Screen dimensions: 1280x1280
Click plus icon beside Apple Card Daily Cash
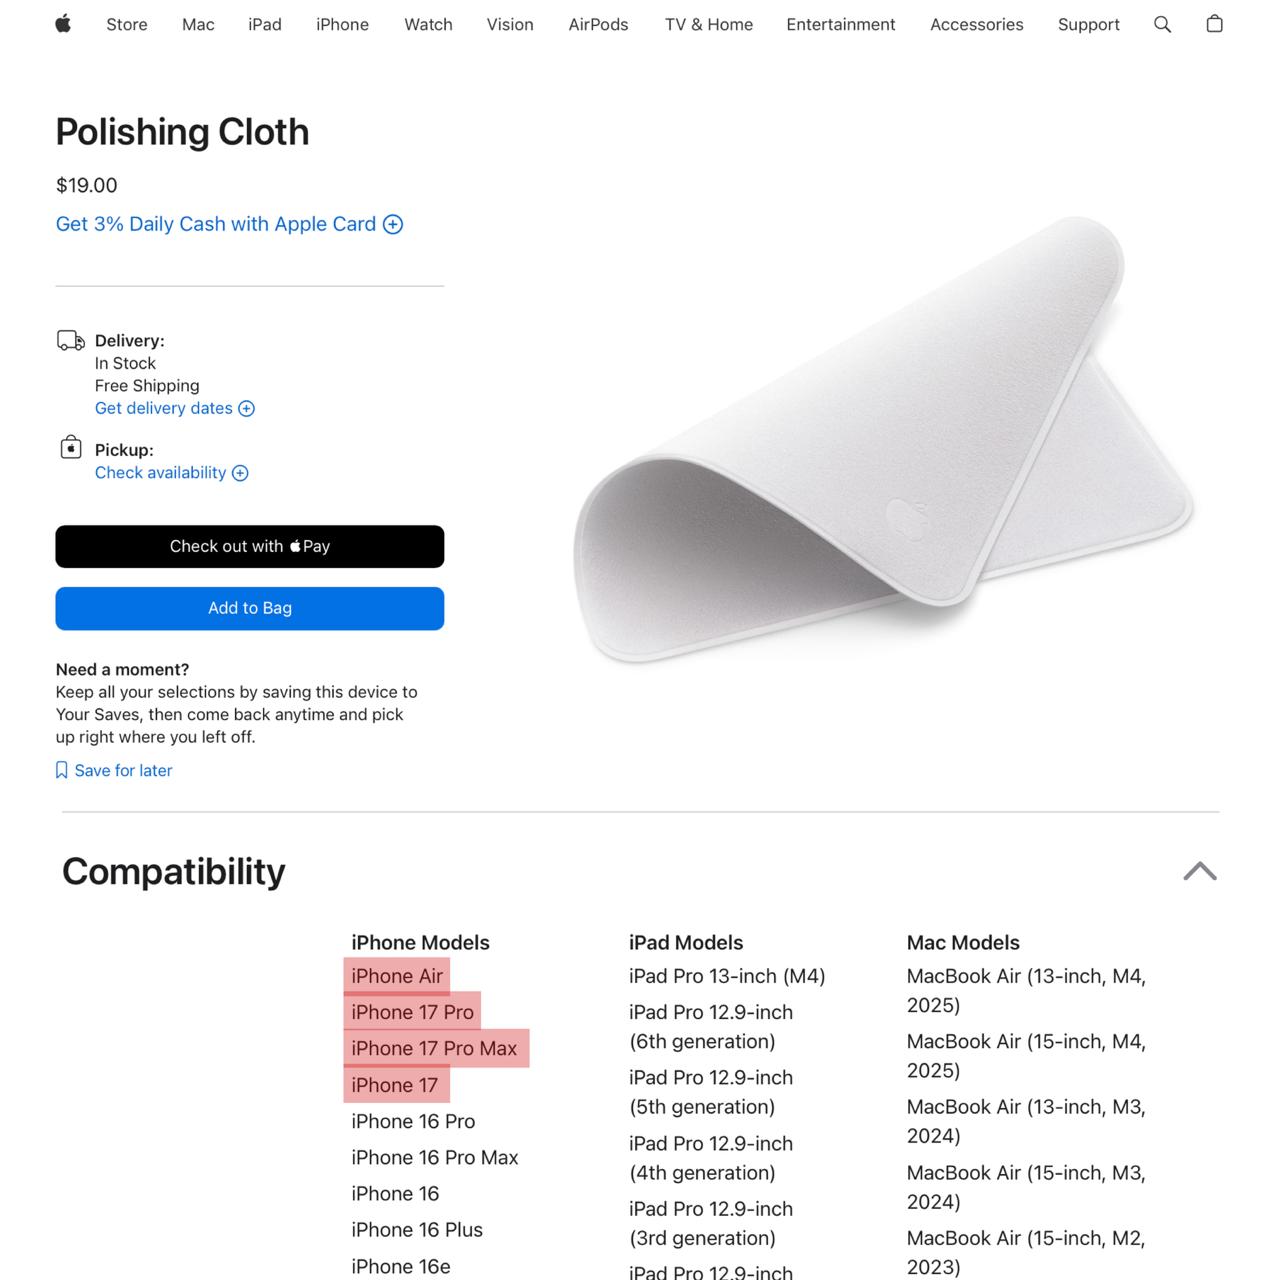393,224
